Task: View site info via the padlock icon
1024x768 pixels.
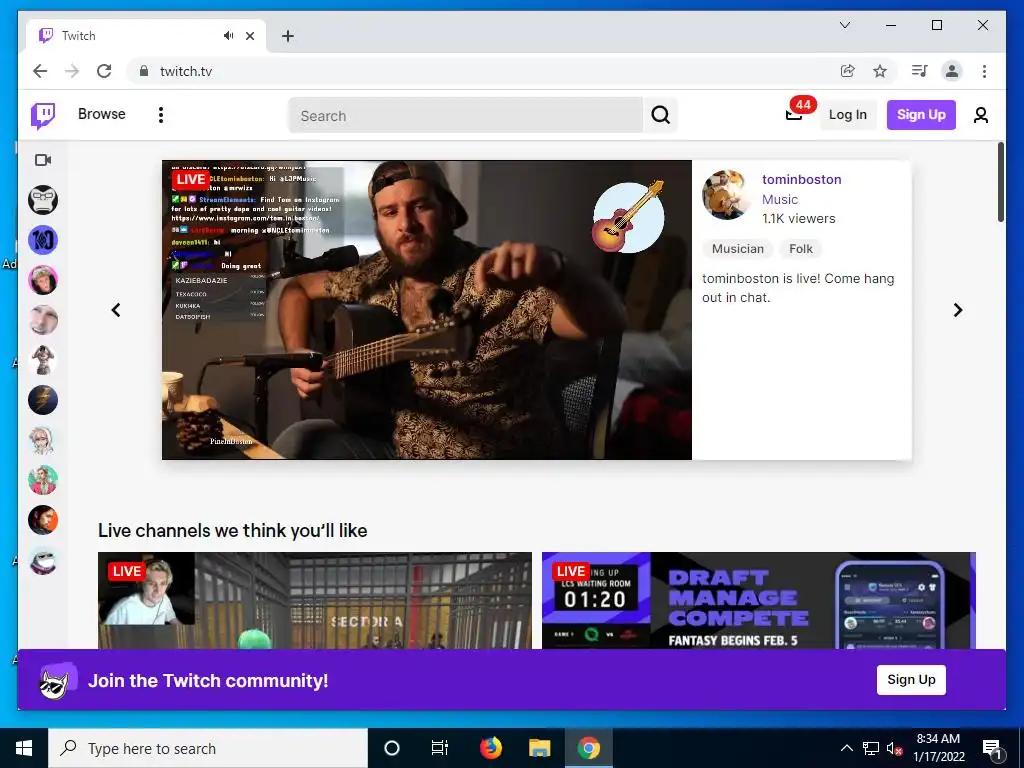Action: coord(144,71)
